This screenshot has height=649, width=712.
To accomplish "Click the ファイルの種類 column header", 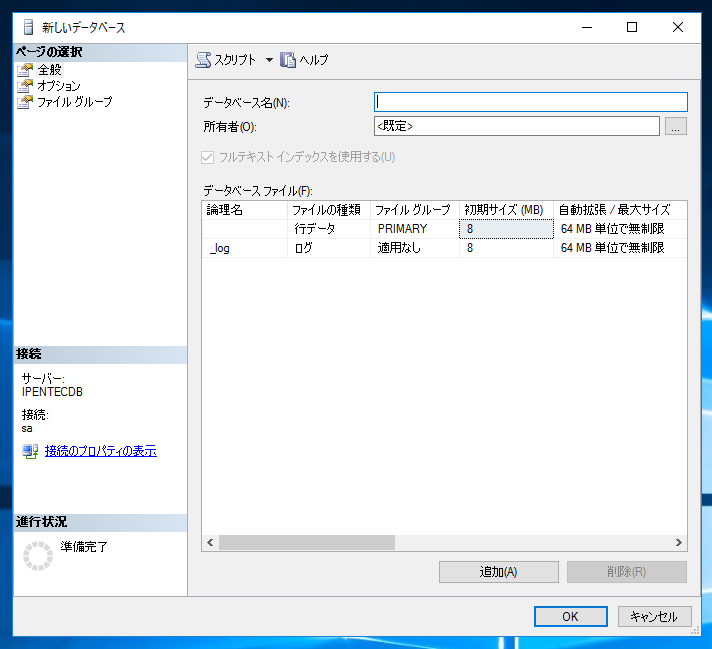I will pos(329,210).
